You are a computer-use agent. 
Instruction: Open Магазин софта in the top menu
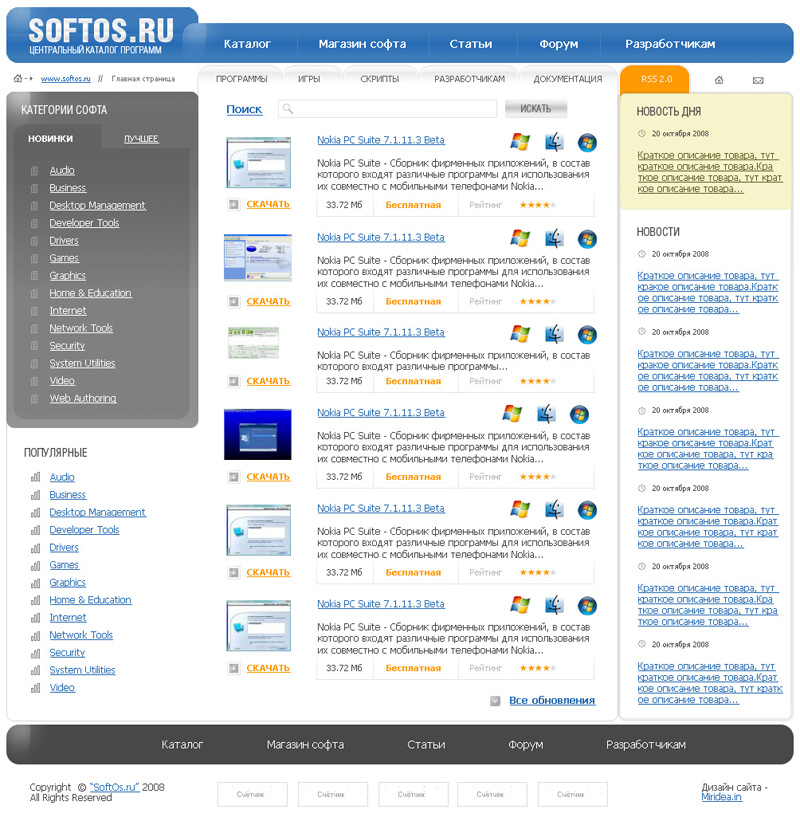click(x=362, y=44)
